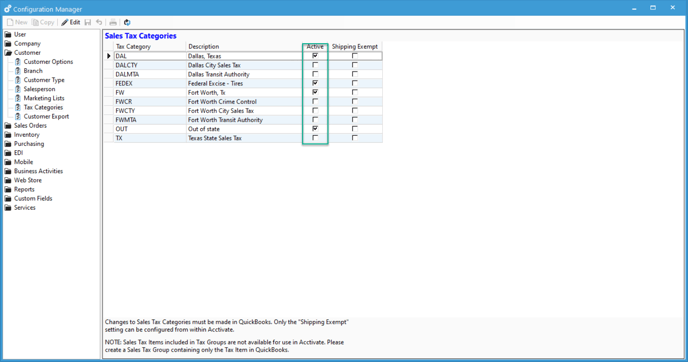Screen dimensions: 688x362
Task: Toggle Active checkbox for FW
Action: pyautogui.click(x=315, y=92)
